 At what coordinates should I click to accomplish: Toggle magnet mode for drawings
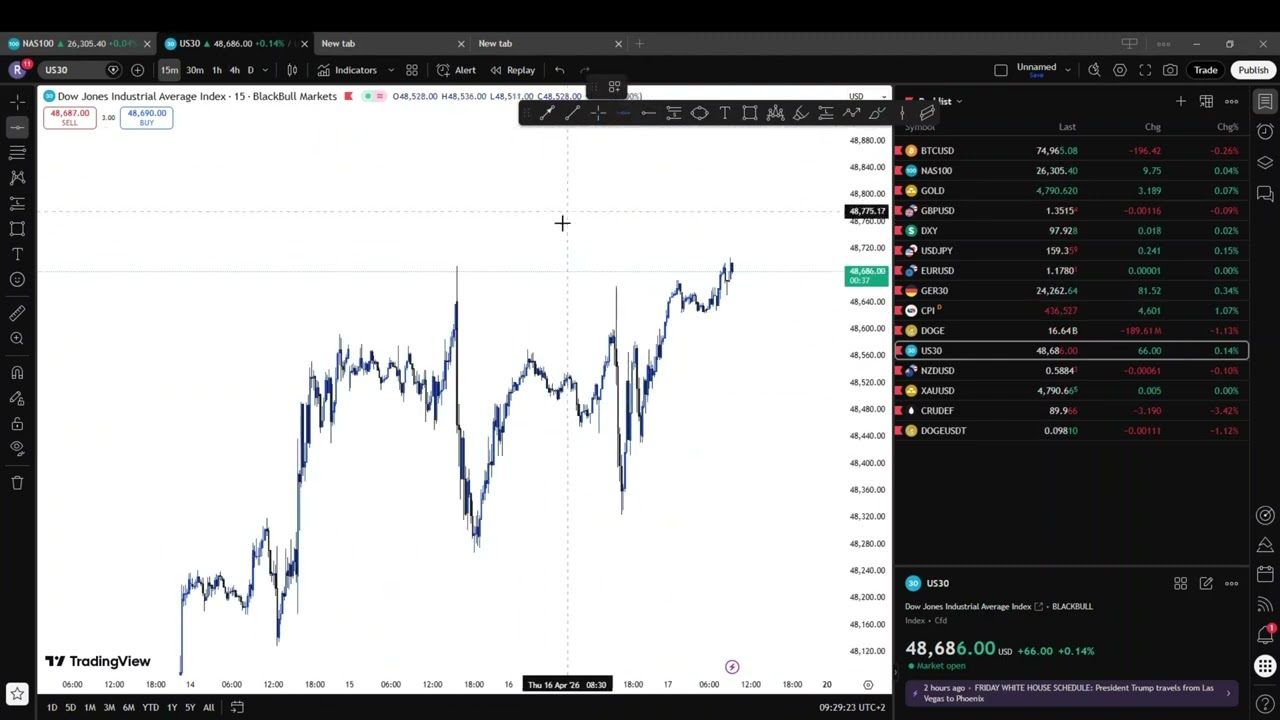[x=17, y=373]
